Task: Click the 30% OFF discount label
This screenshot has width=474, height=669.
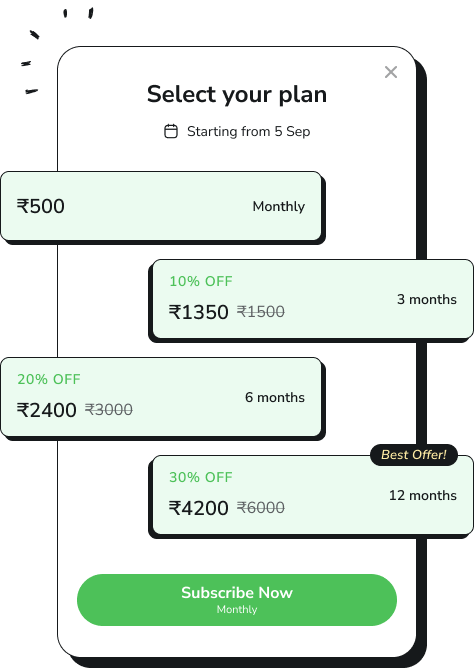Action: (201, 477)
